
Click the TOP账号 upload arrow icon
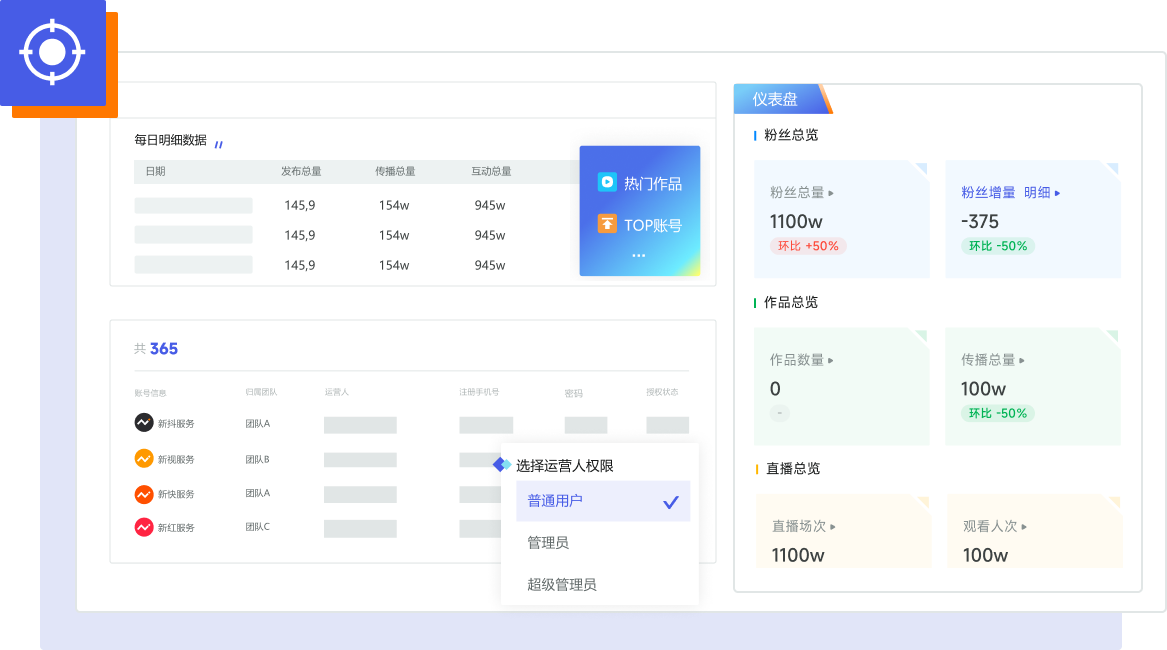point(607,224)
